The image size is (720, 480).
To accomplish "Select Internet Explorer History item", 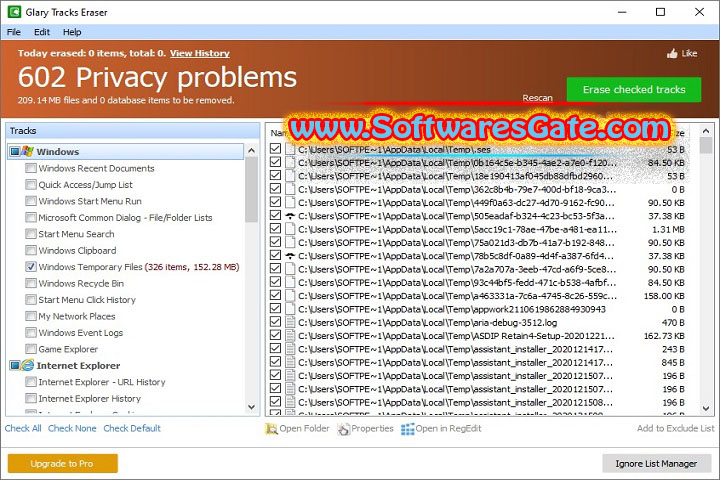I will 90,399.
